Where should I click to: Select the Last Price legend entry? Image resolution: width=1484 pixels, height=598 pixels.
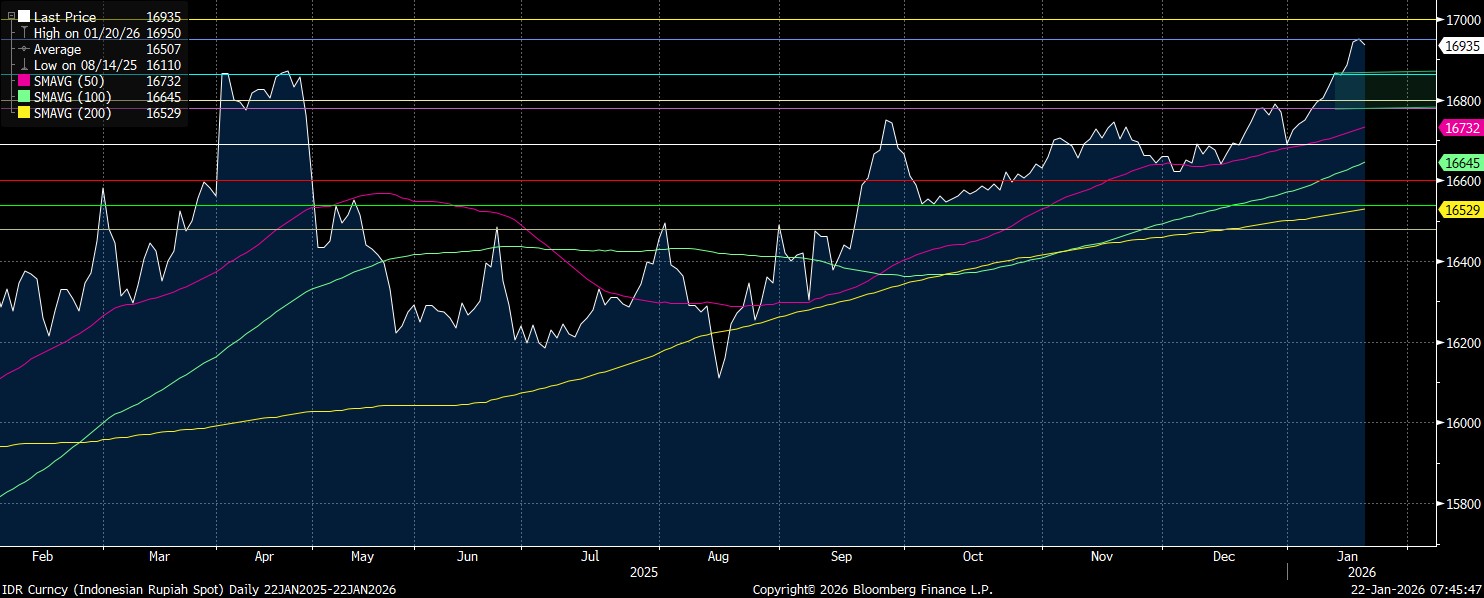pos(65,17)
